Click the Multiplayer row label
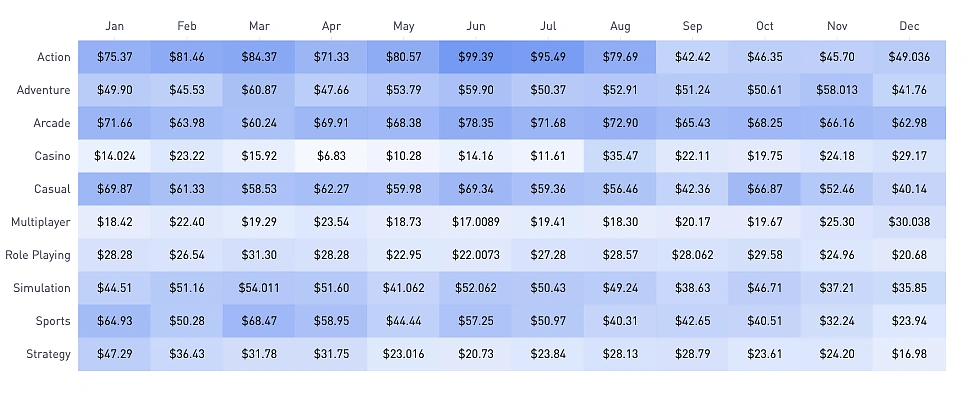This screenshot has height=393, width=974. pyautogui.click(x=40, y=222)
